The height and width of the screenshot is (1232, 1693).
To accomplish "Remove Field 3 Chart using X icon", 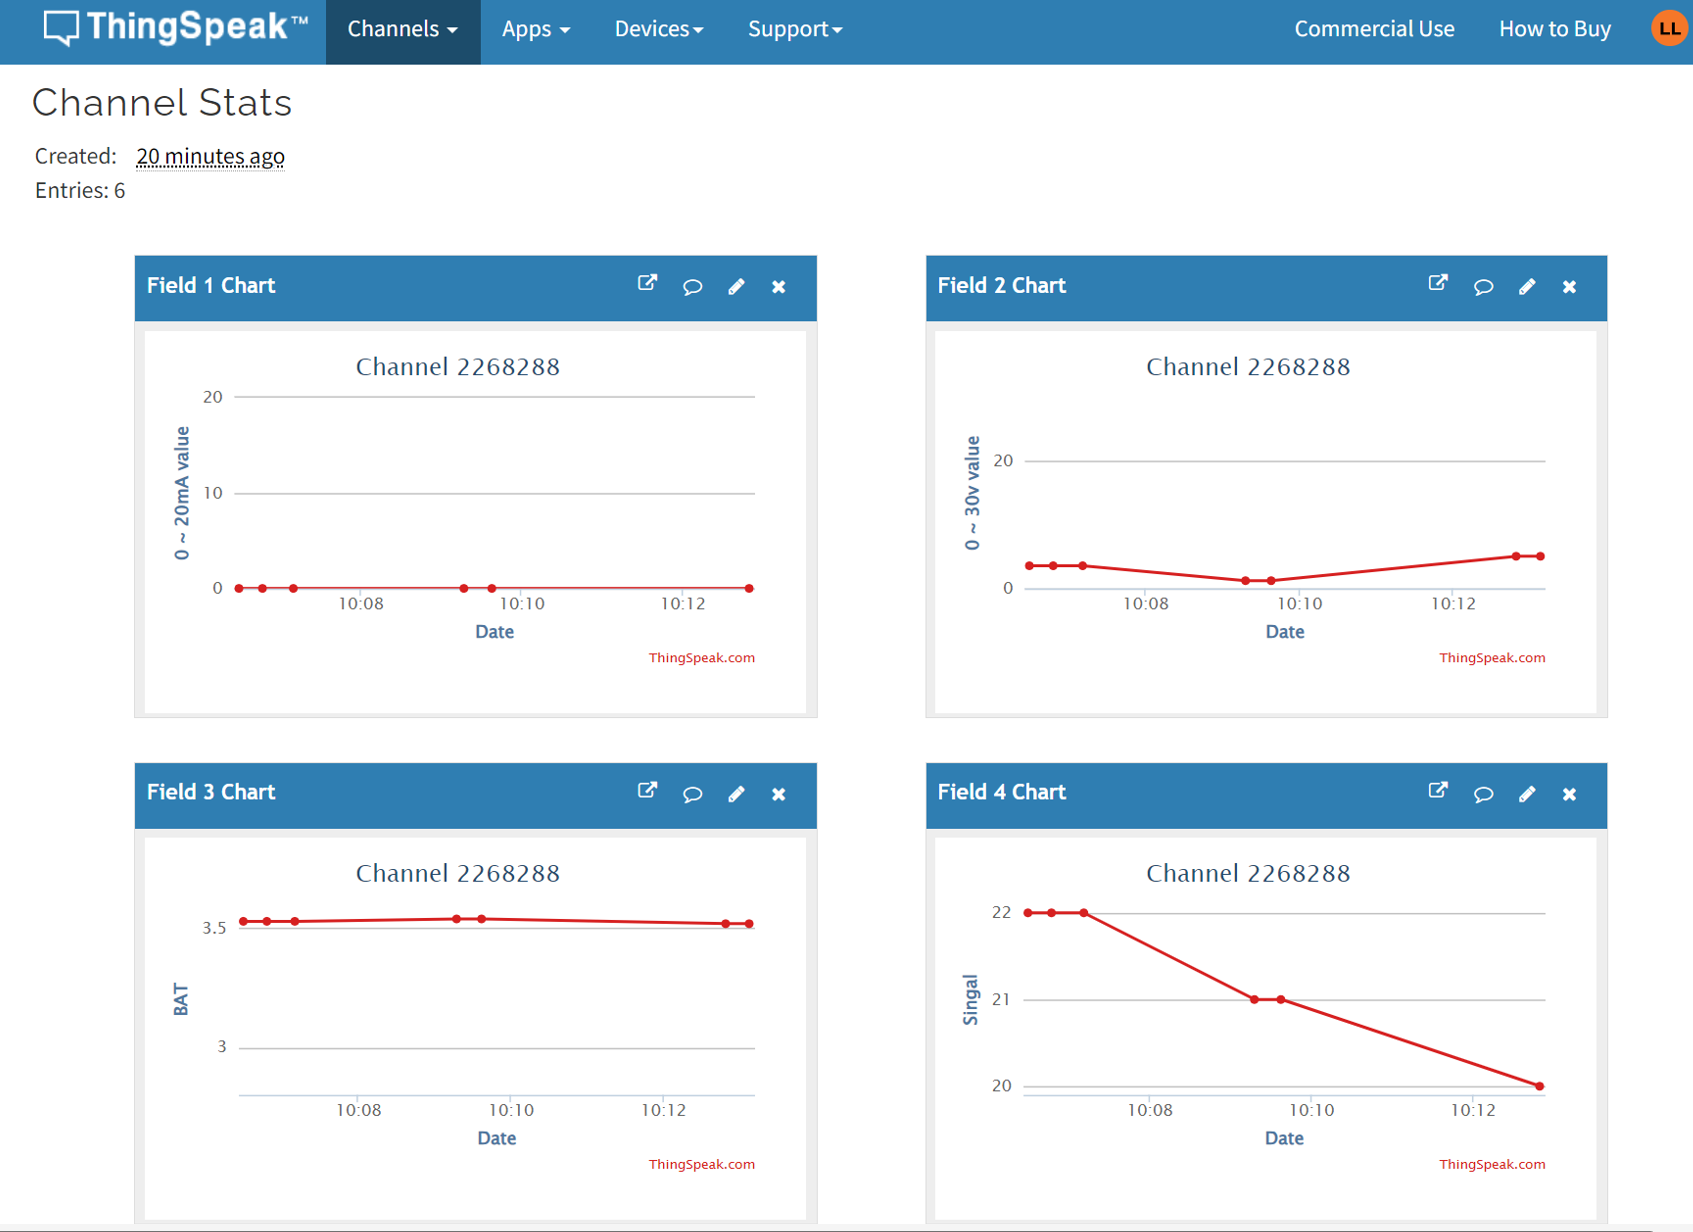I will coord(779,794).
